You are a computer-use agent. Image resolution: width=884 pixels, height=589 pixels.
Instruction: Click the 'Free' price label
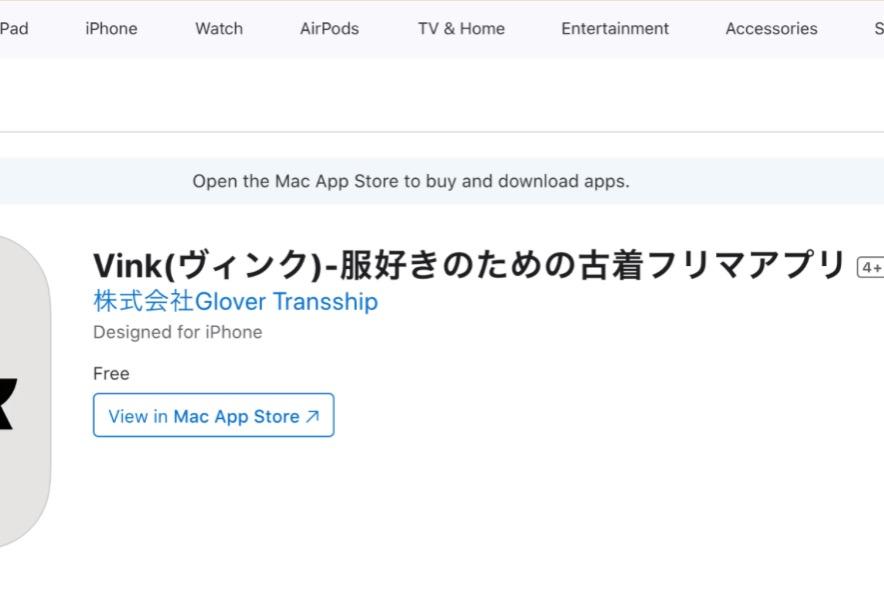111,374
